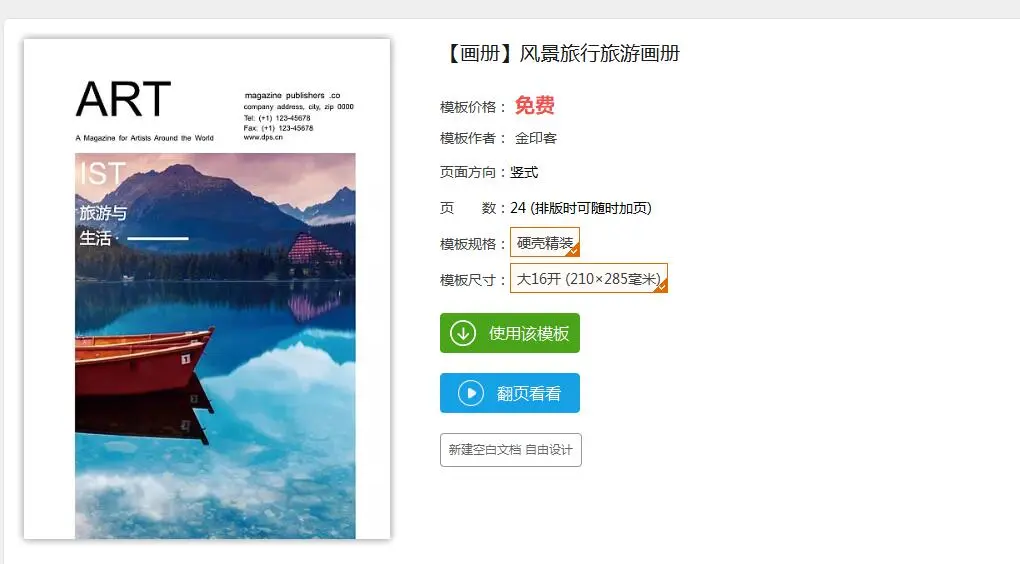Click the template title 风景旅行旅游画册

coord(599,53)
